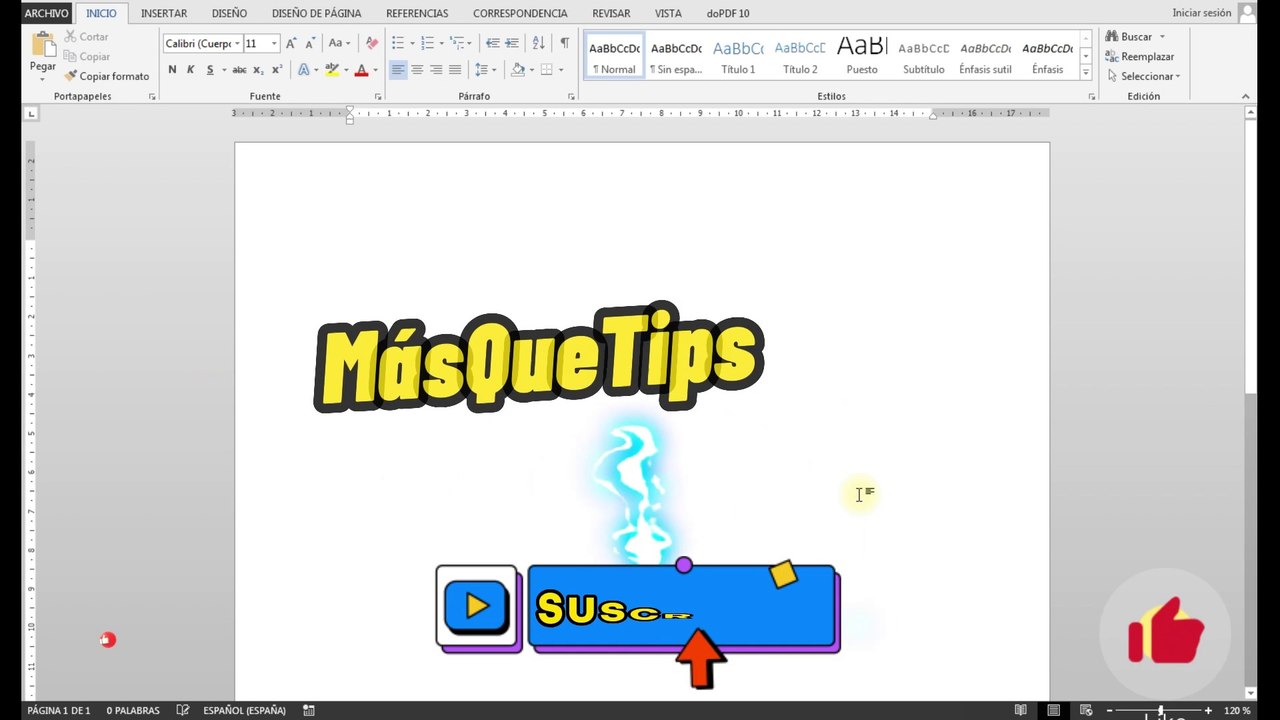Viewport: 1280px width, 720px height.
Task: Open the font name dropdown (Calibri)
Action: [x=237, y=44]
